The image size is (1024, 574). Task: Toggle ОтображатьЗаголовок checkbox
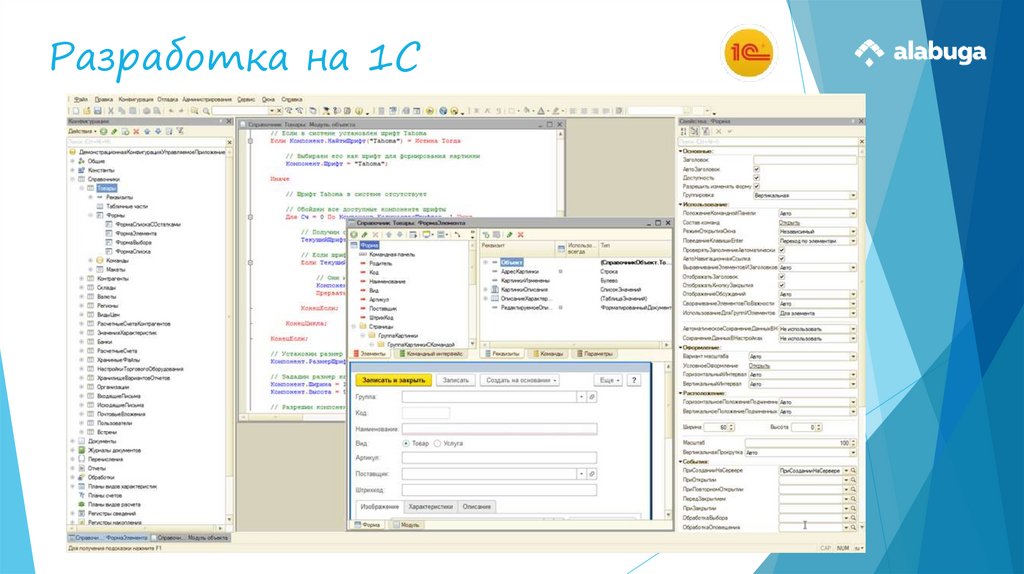click(x=782, y=276)
